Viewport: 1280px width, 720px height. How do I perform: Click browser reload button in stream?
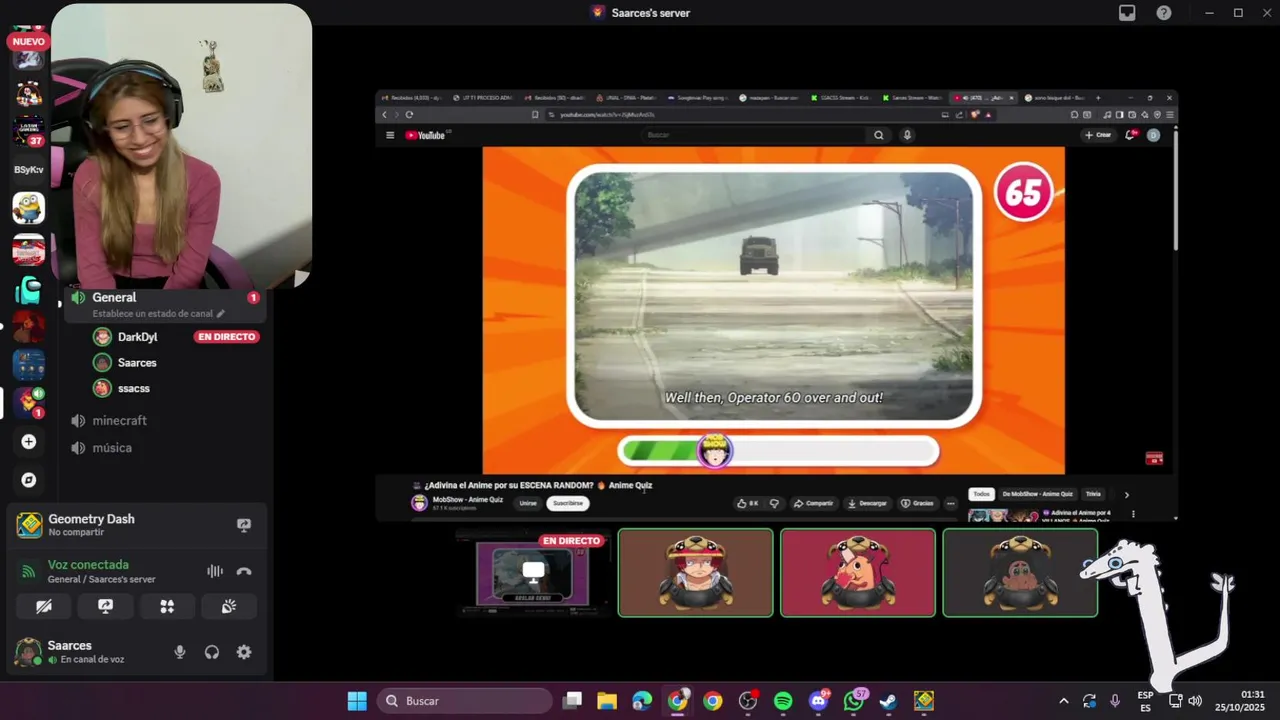409,114
